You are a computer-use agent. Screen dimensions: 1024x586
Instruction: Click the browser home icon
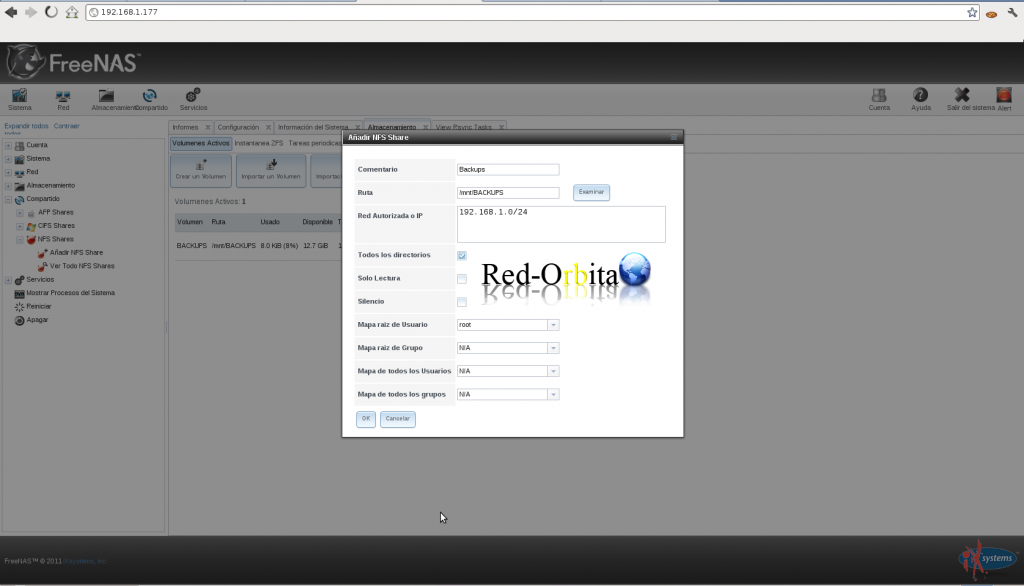point(72,12)
